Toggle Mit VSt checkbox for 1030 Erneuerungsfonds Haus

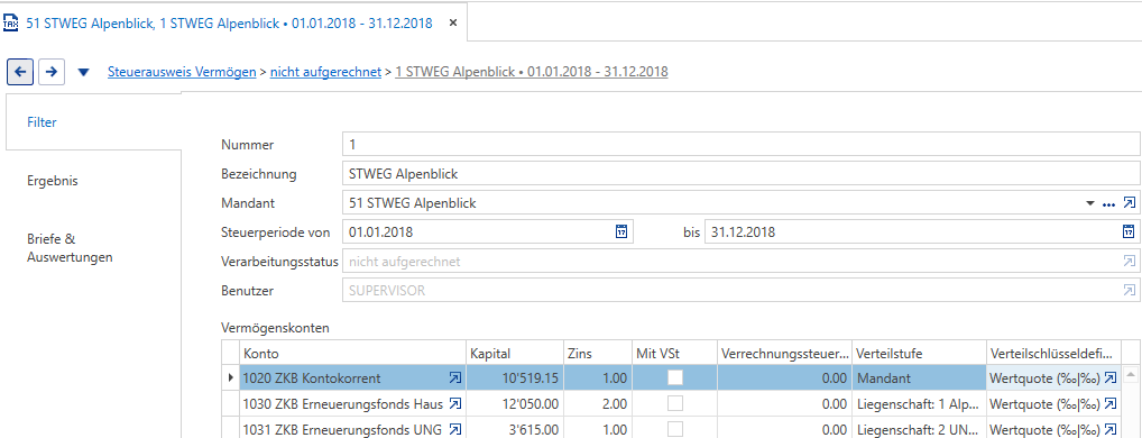pyautogui.click(x=676, y=404)
